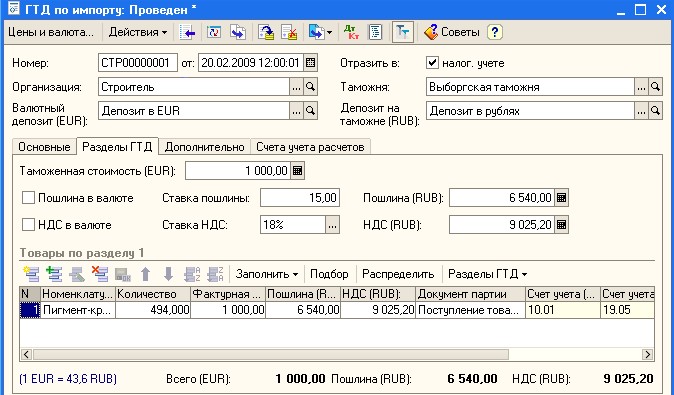Open Выборгская таможня details with magnifier icon
This screenshot has height=395, width=674.
pos(655,87)
